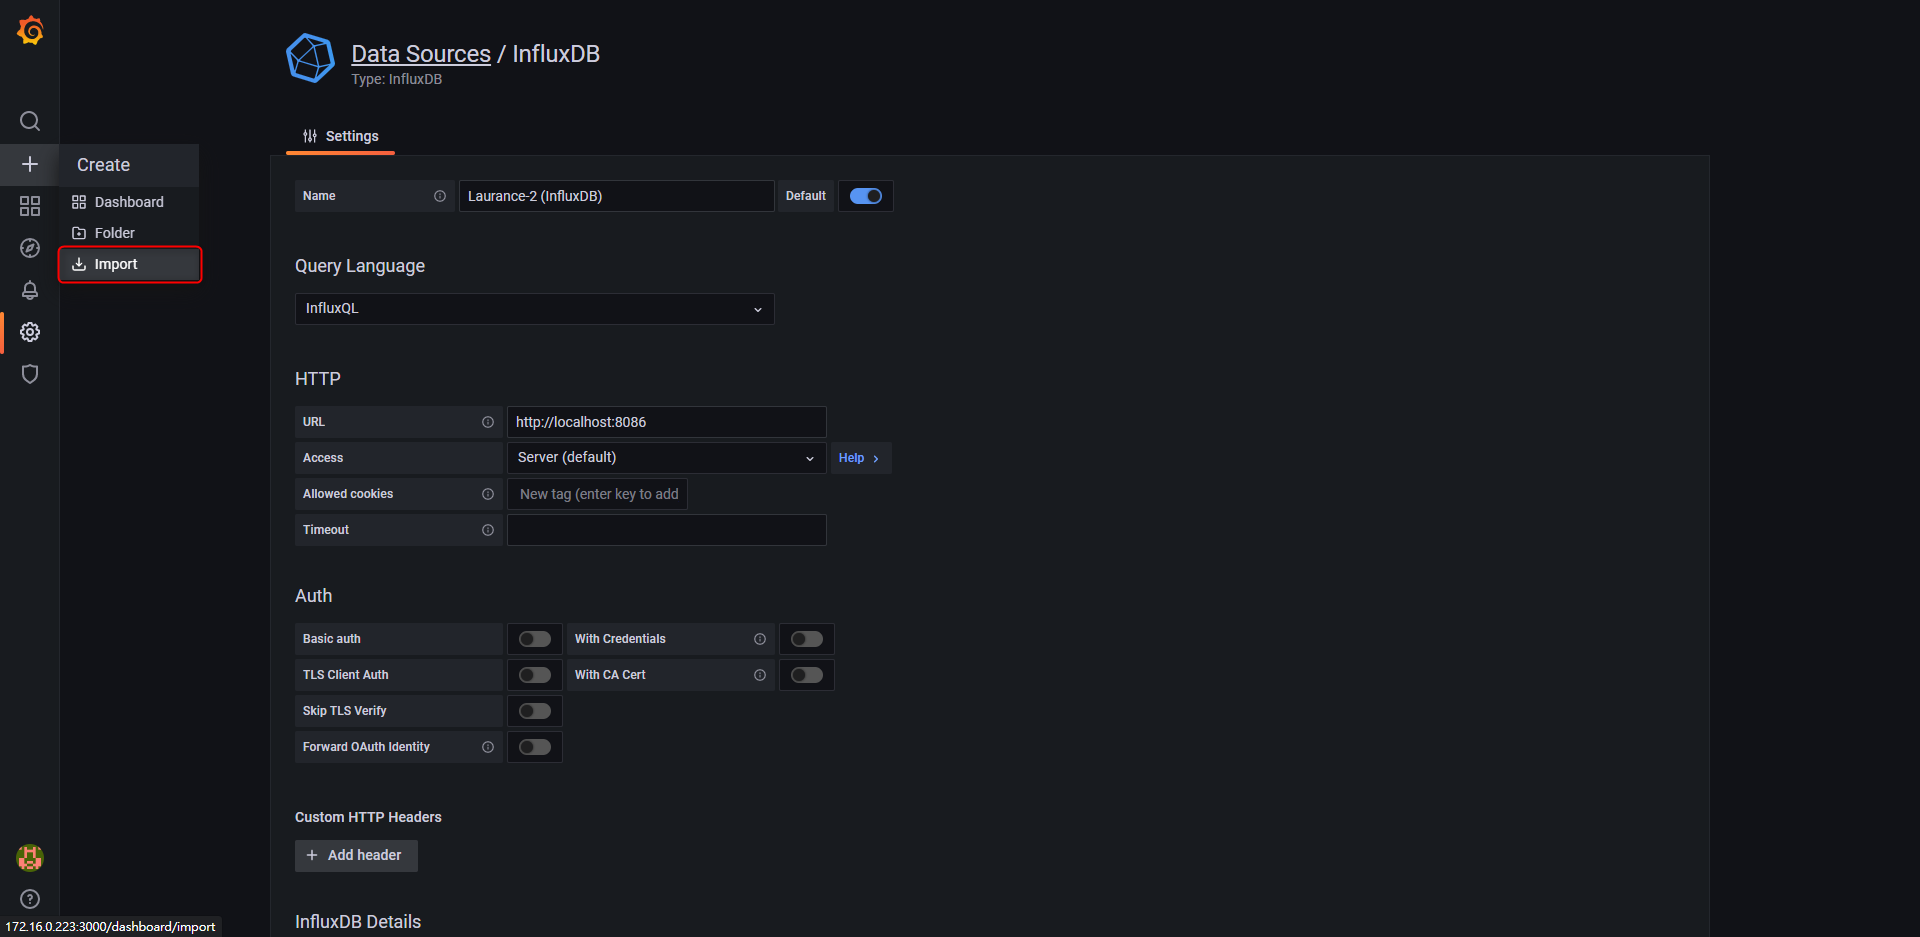Open Explore compass icon in sidebar
Image resolution: width=1920 pixels, height=937 pixels.
30,248
